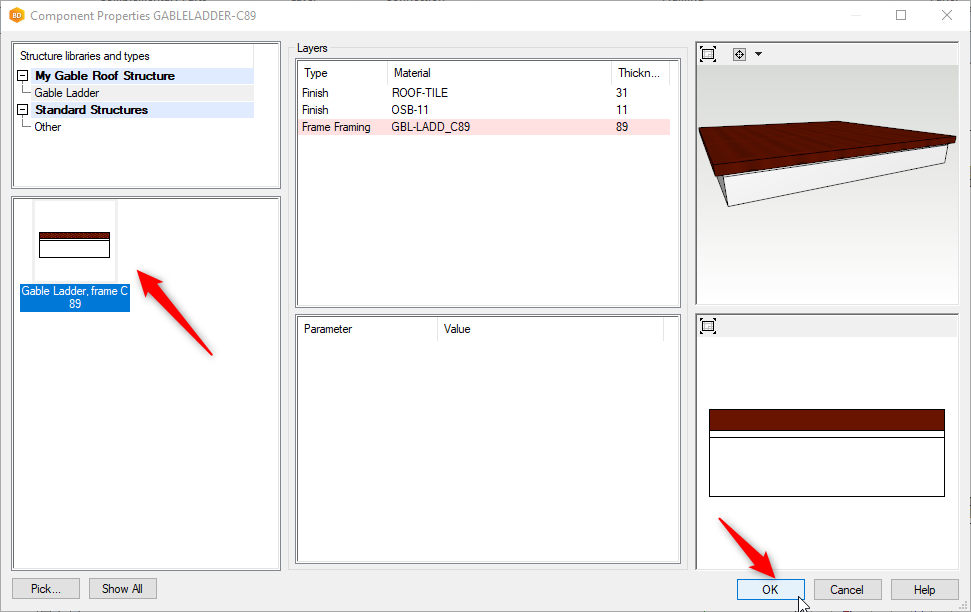The height and width of the screenshot is (612, 971).
Task: Open the Help button
Action: tap(925, 590)
